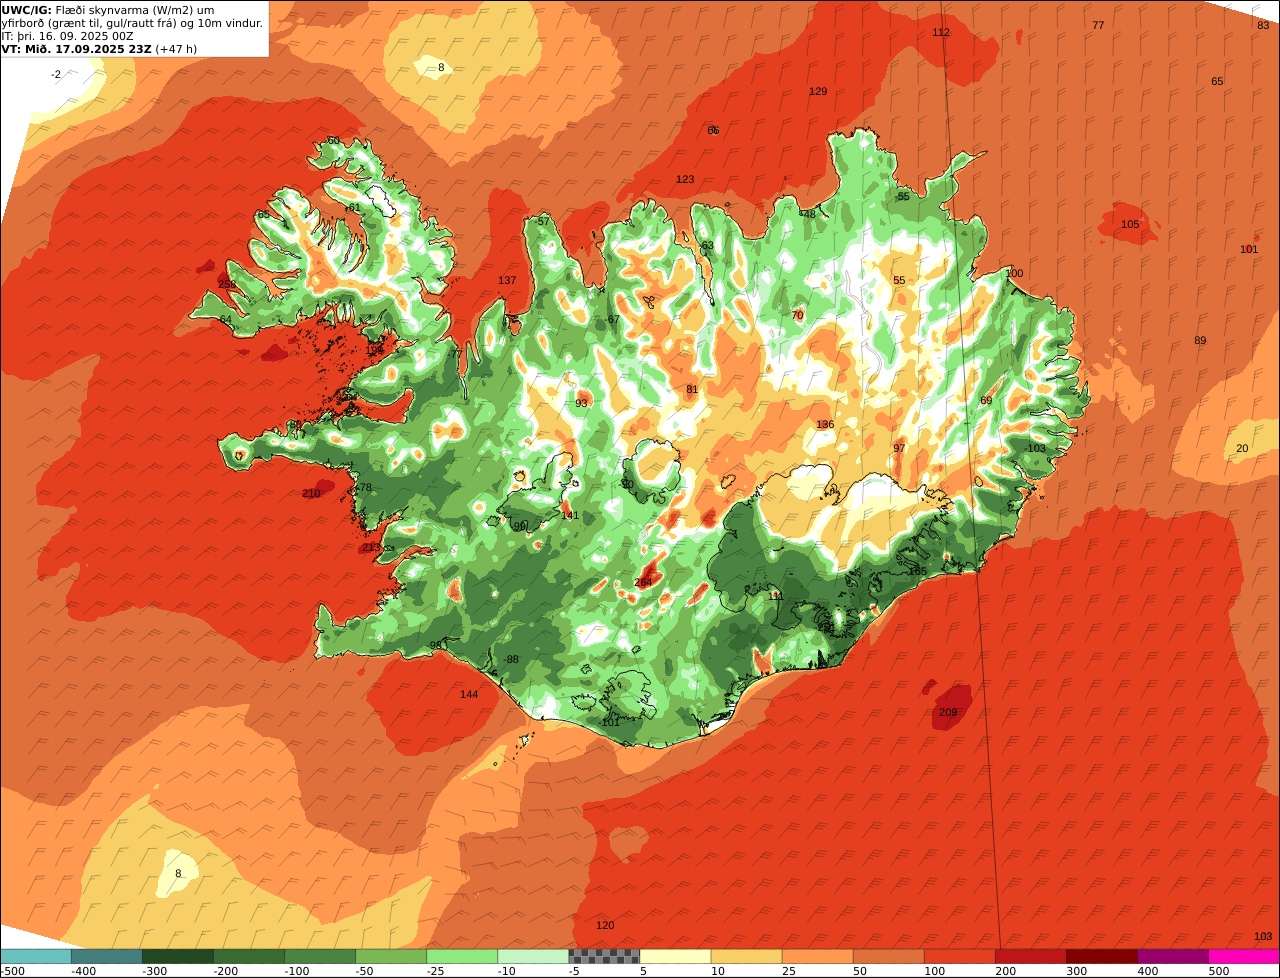Select the legend label -500
The height and width of the screenshot is (978, 1280).
tap(13, 971)
